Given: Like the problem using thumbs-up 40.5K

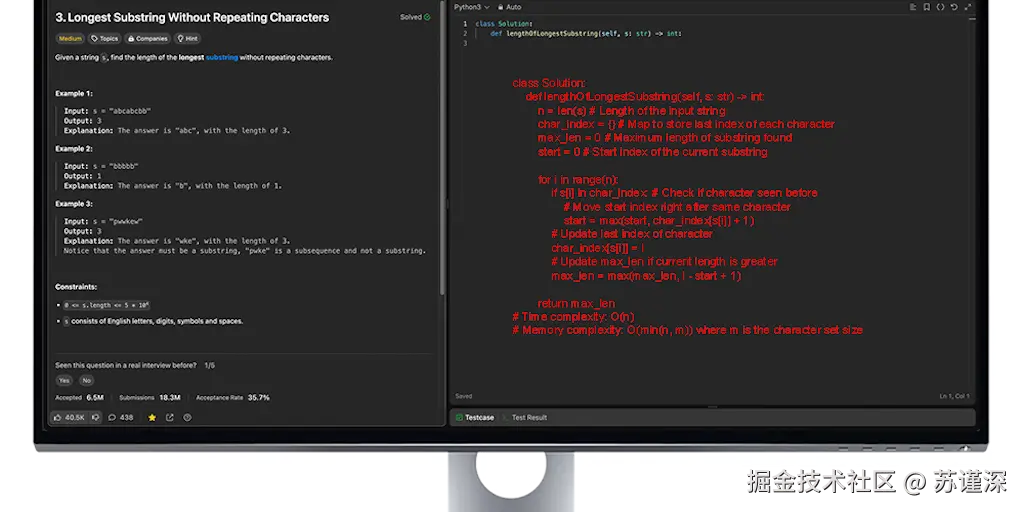Looking at the screenshot, I should pyautogui.click(x=69, y=417).
